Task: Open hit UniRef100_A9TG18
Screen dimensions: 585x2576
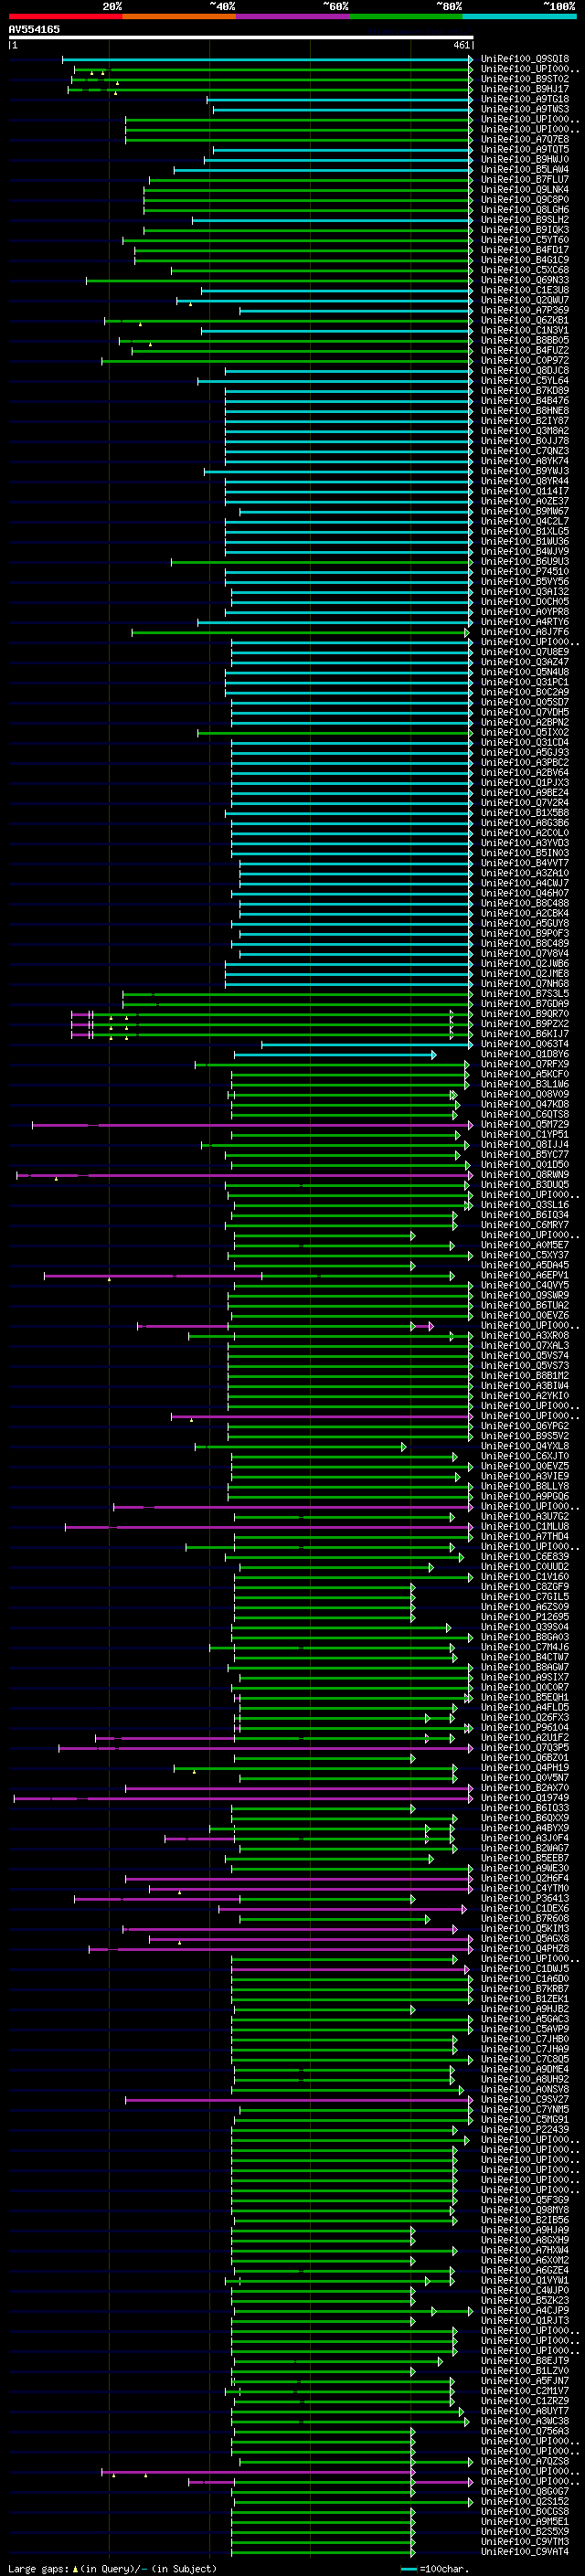Action: point(525,99)
